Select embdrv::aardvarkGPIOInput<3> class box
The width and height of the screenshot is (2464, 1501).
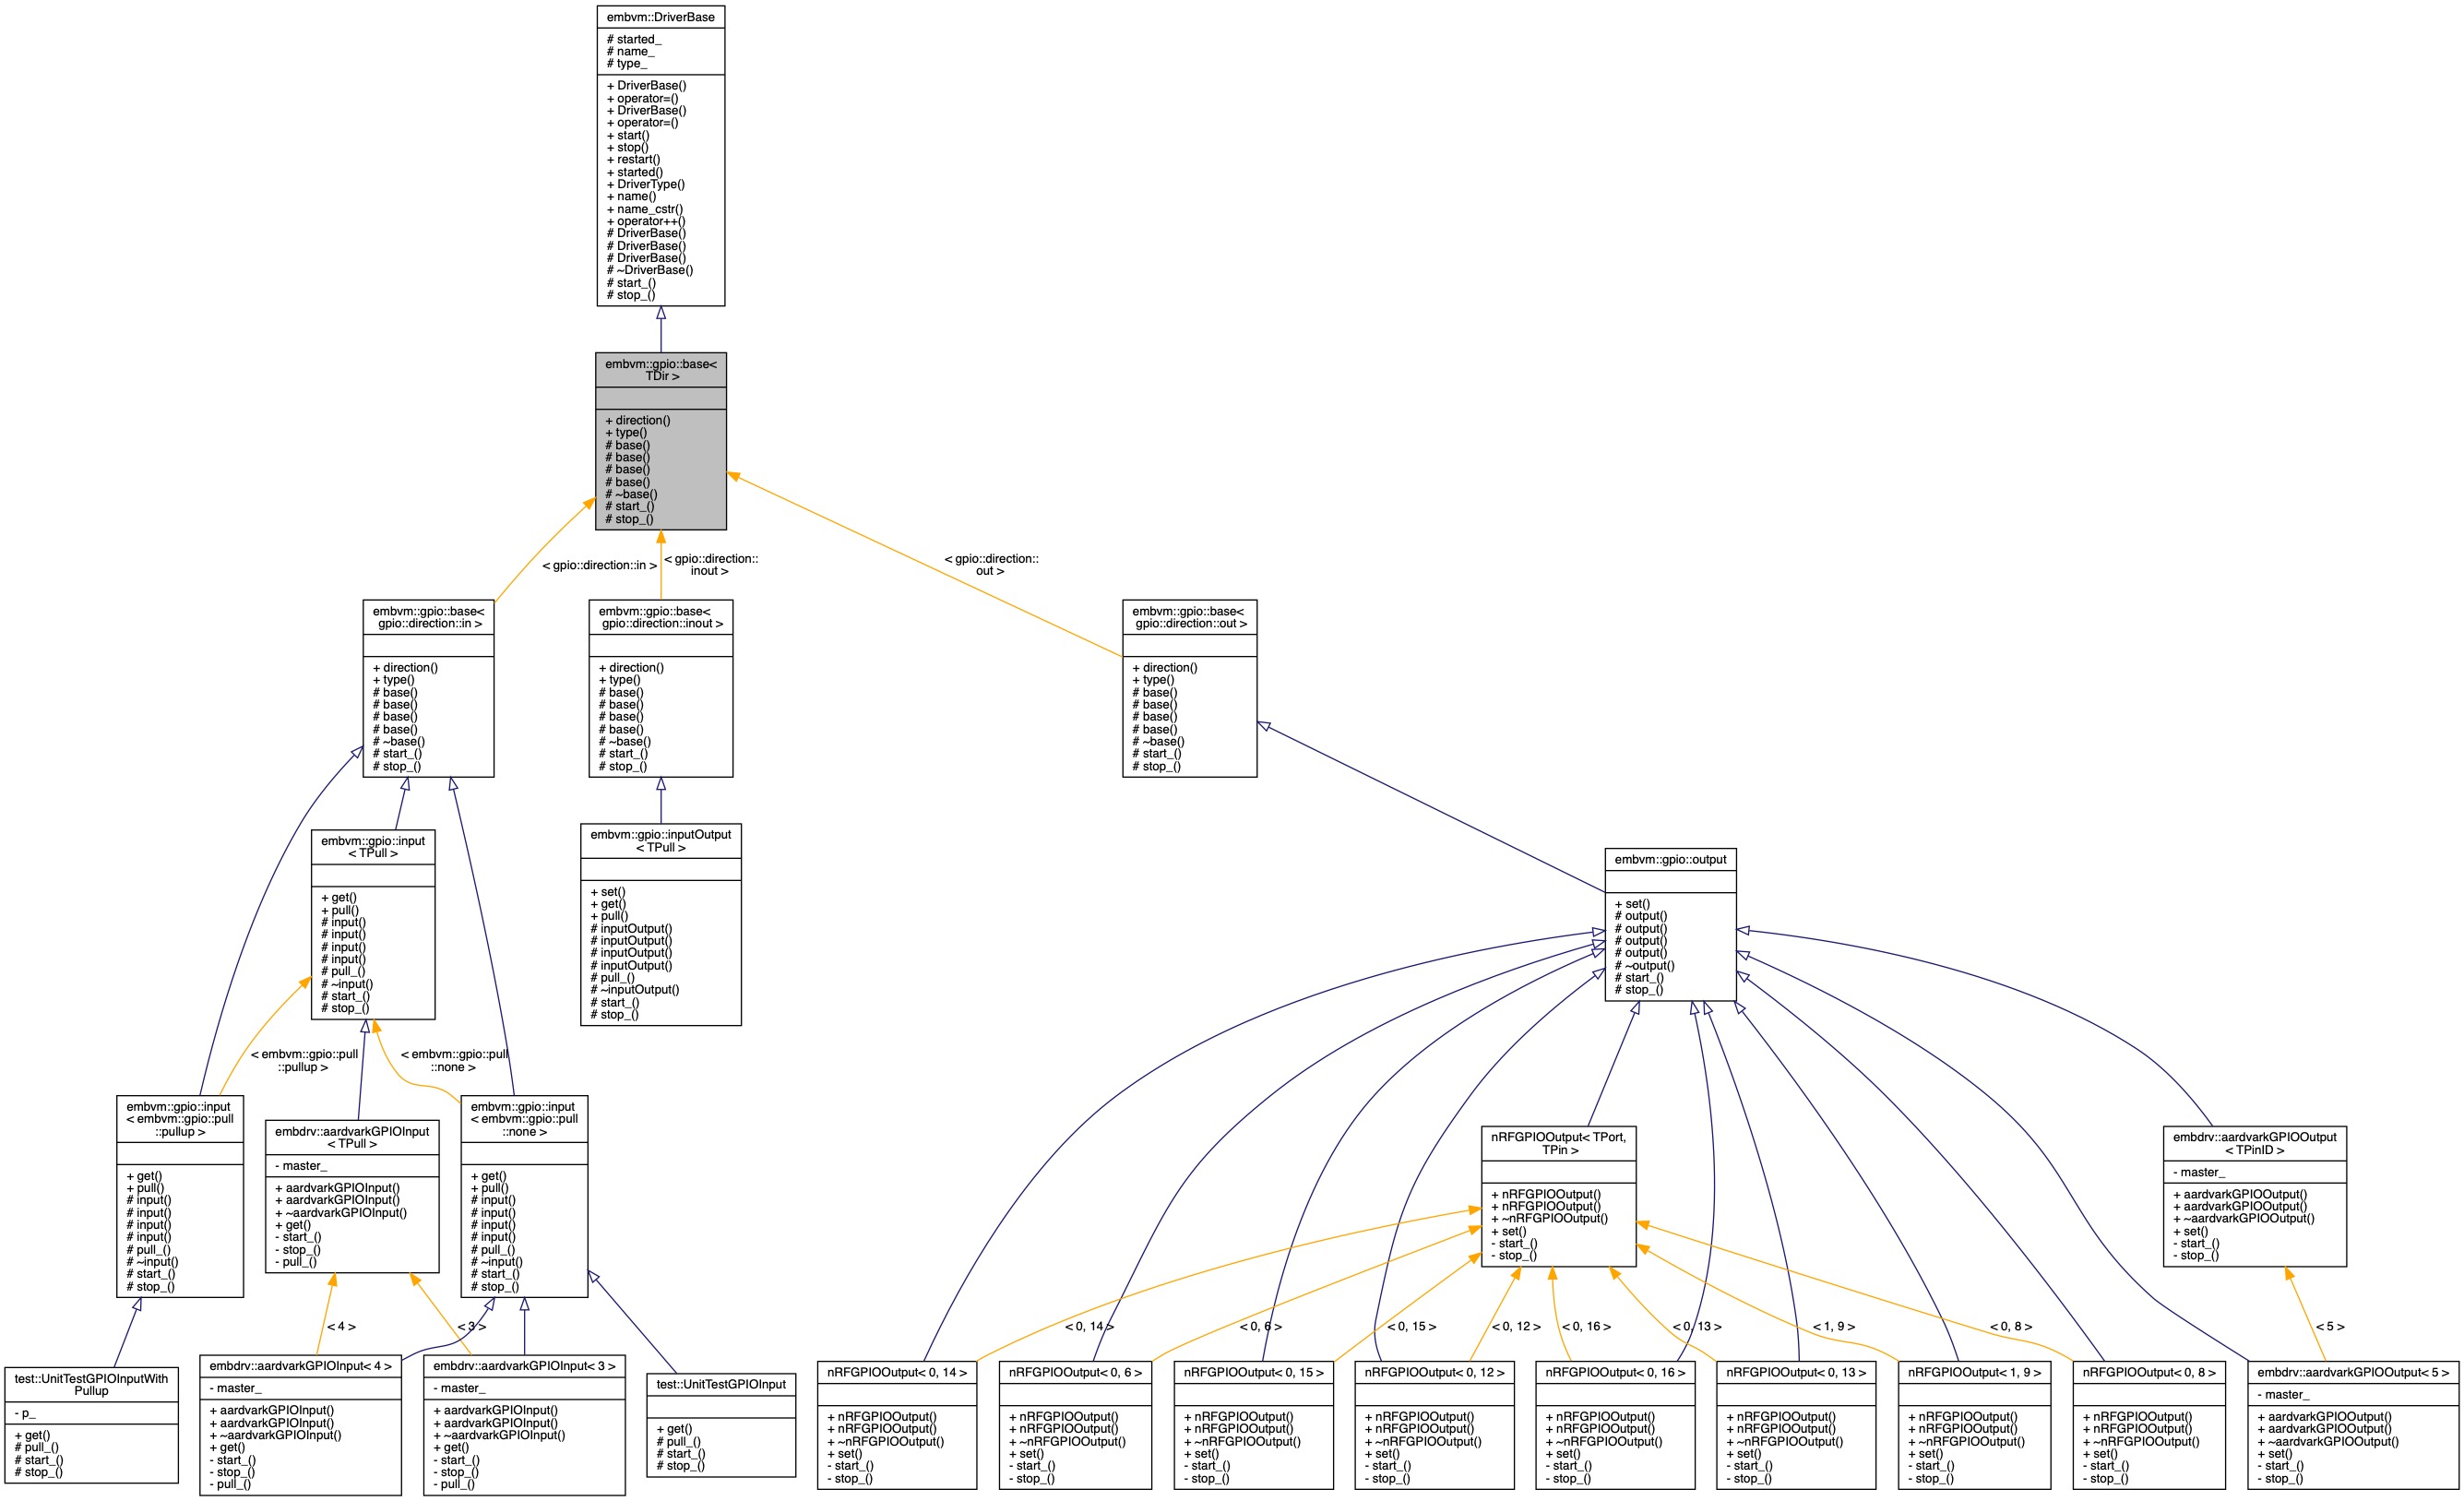(525, 1420)
